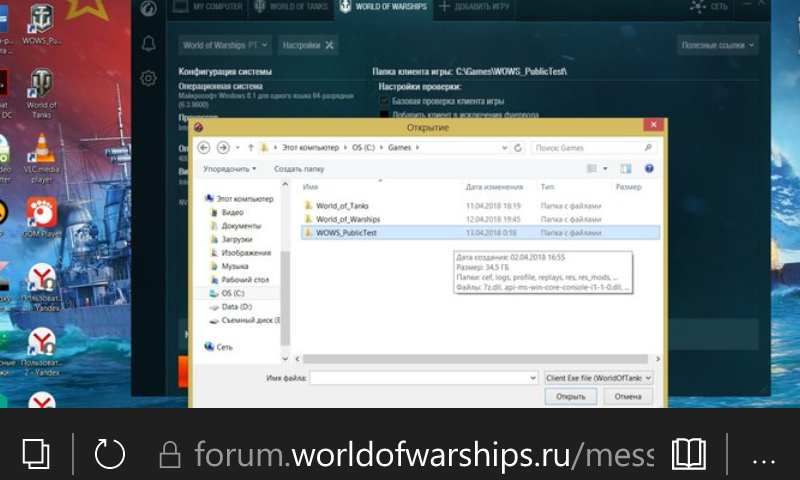Open the Полезные ссылки dropdown
Viewport: 800px width, 480px height.
click(717, 45)
